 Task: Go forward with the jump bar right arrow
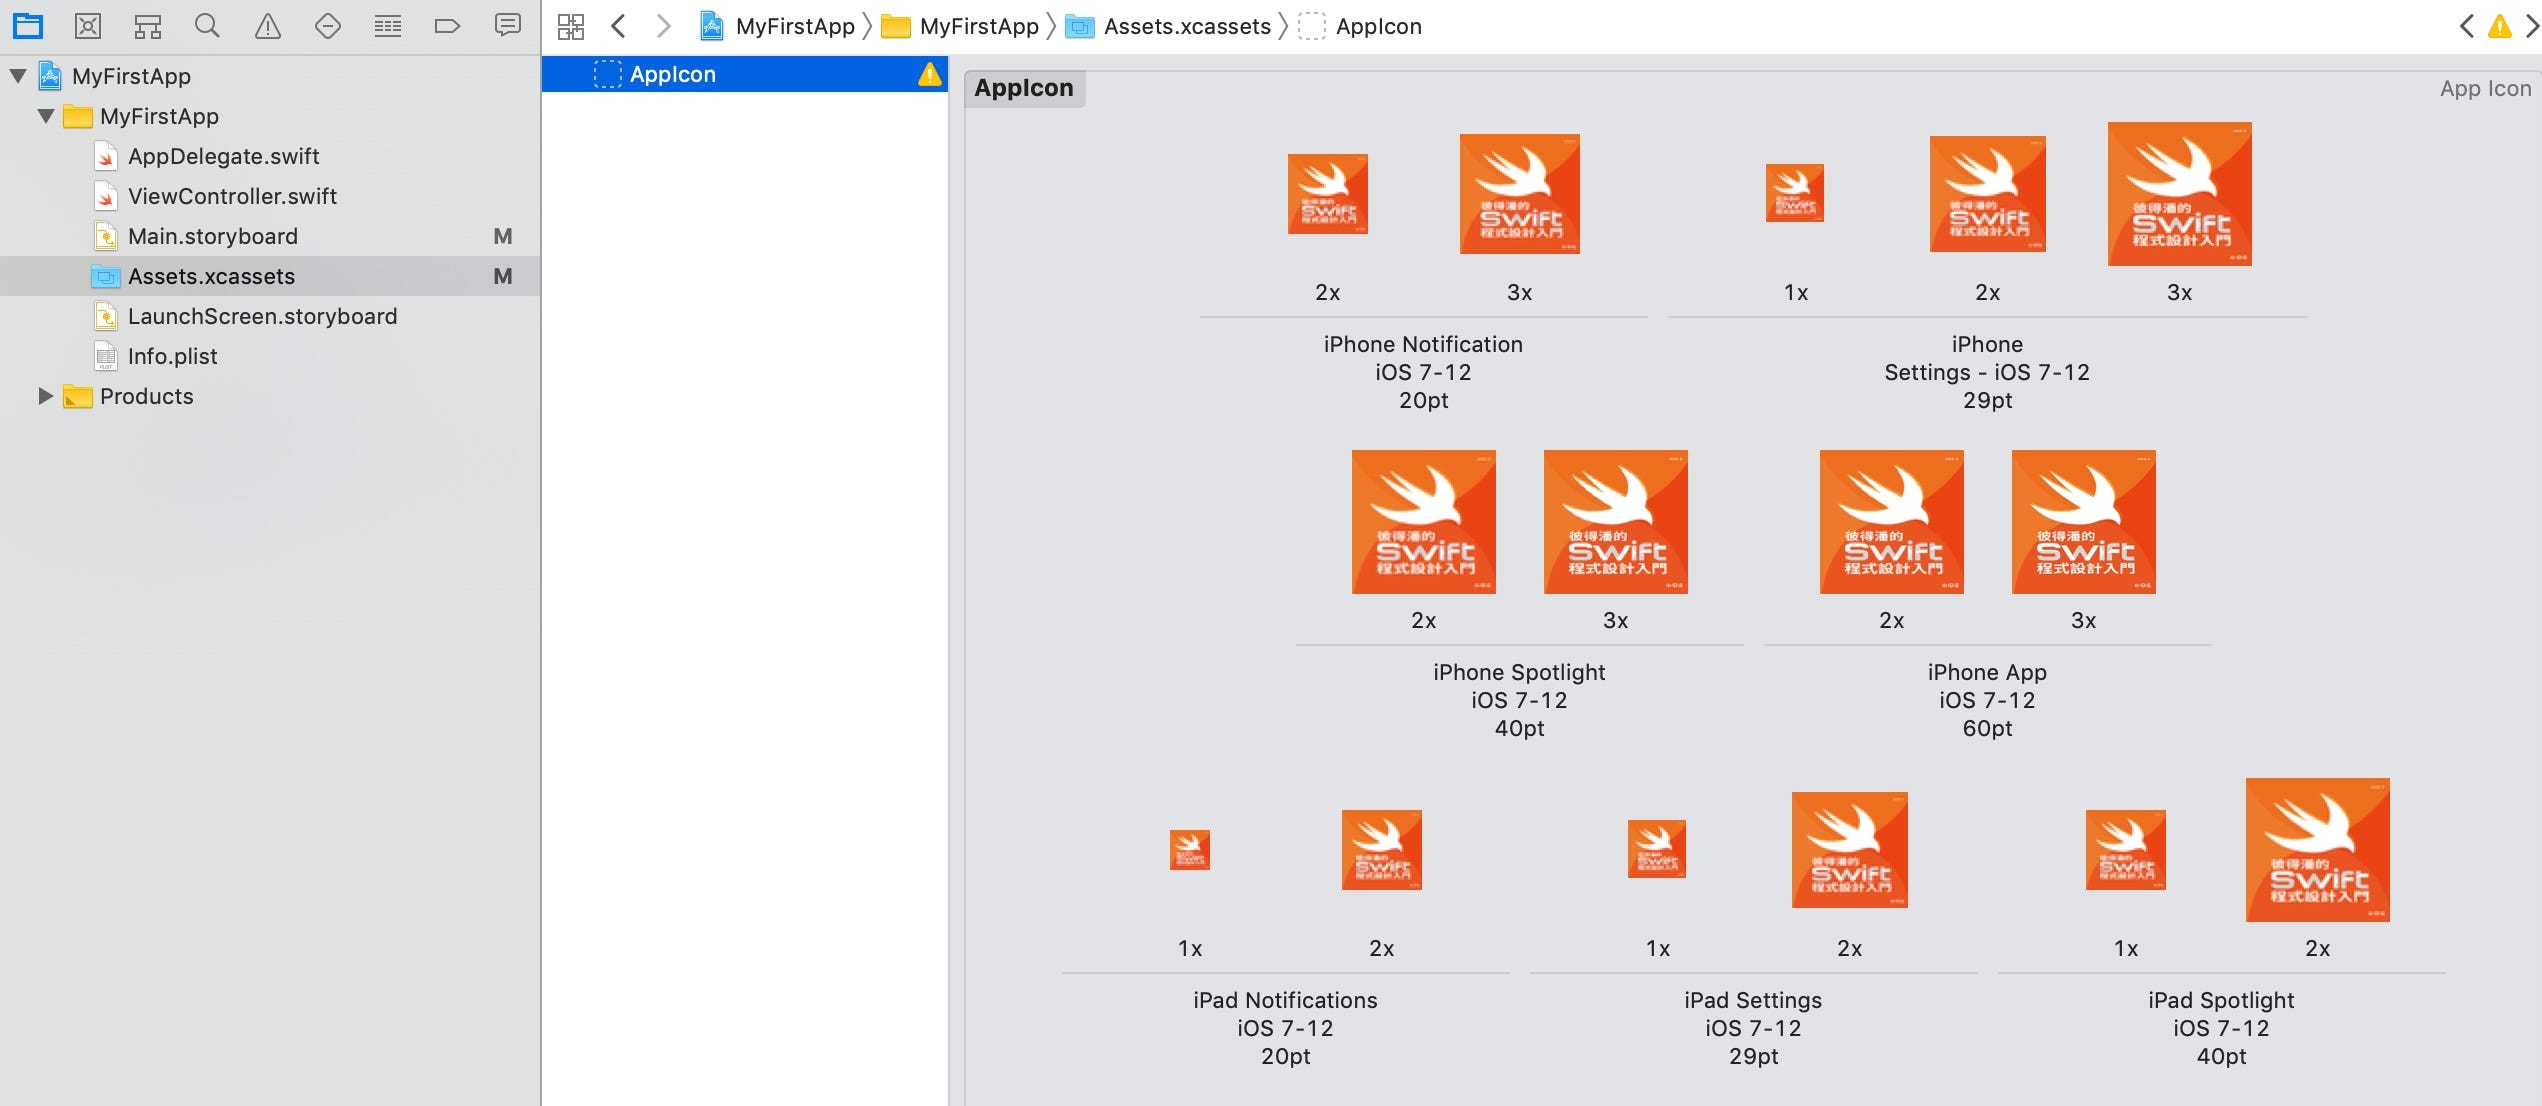tap(663, 26)
